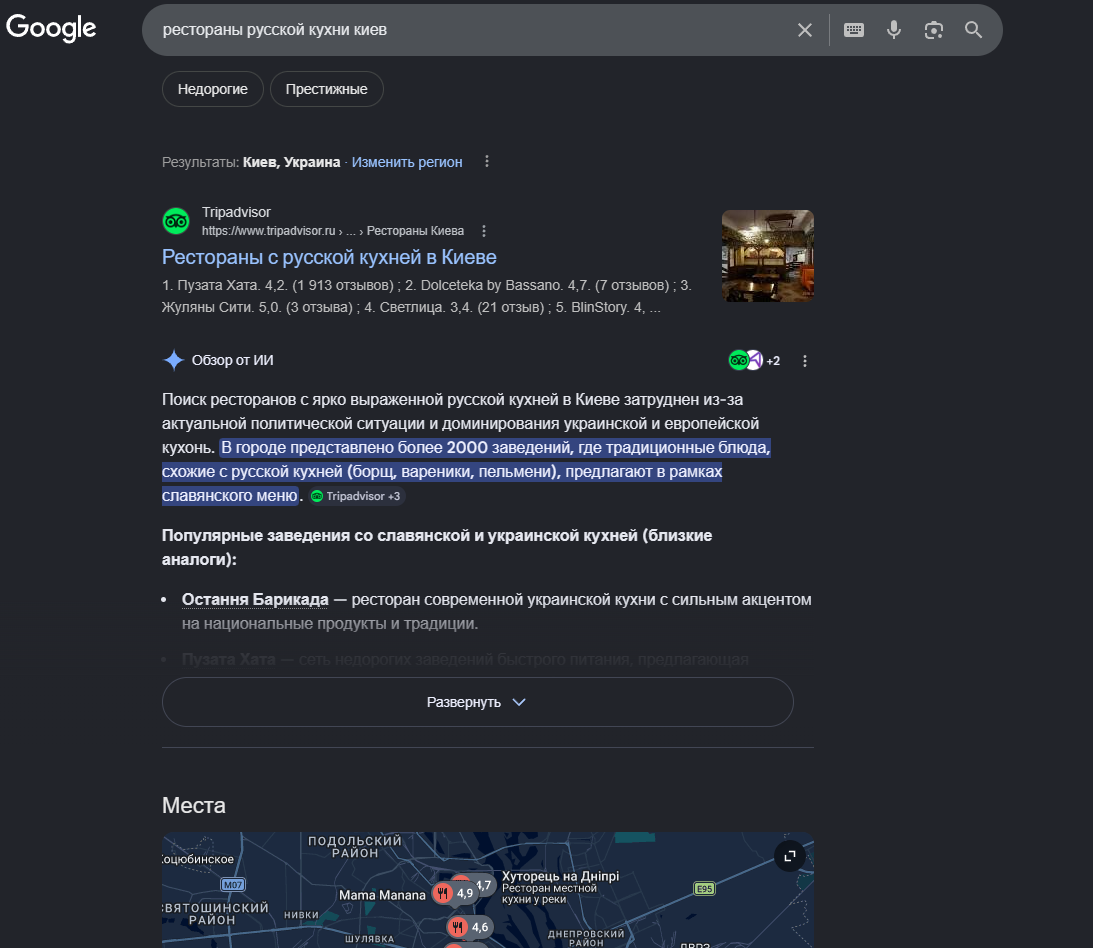
Task: Click the Tripadvisor +3 source chip
Action: tap(356, 496)
